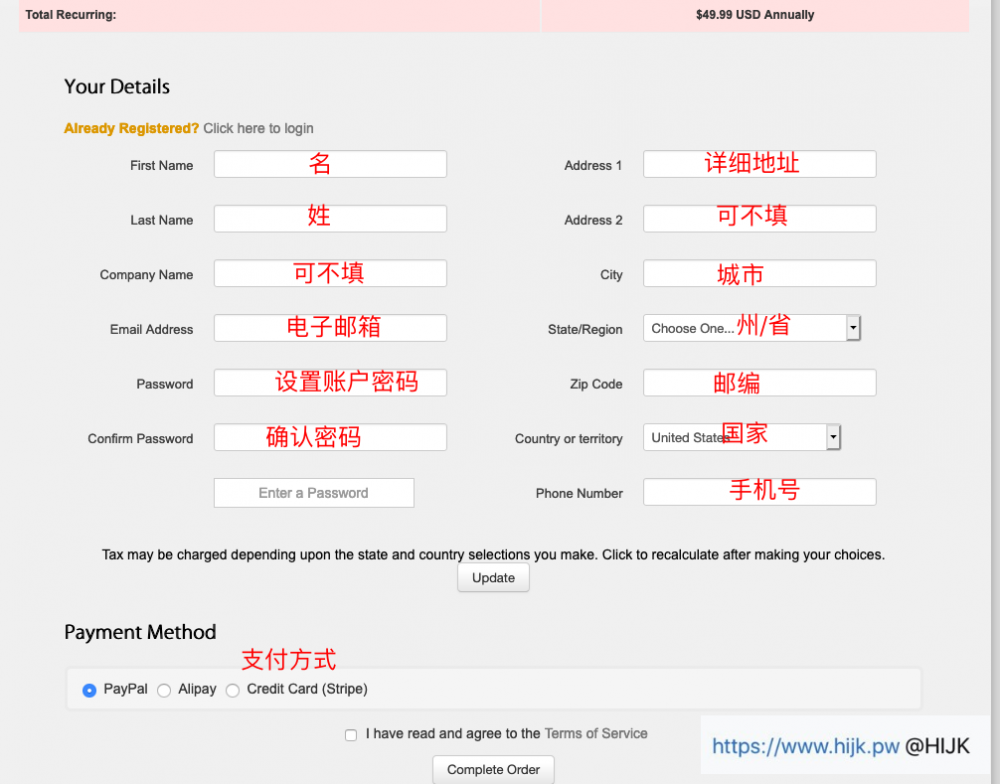Click the Email Address input field

[330, 328]
